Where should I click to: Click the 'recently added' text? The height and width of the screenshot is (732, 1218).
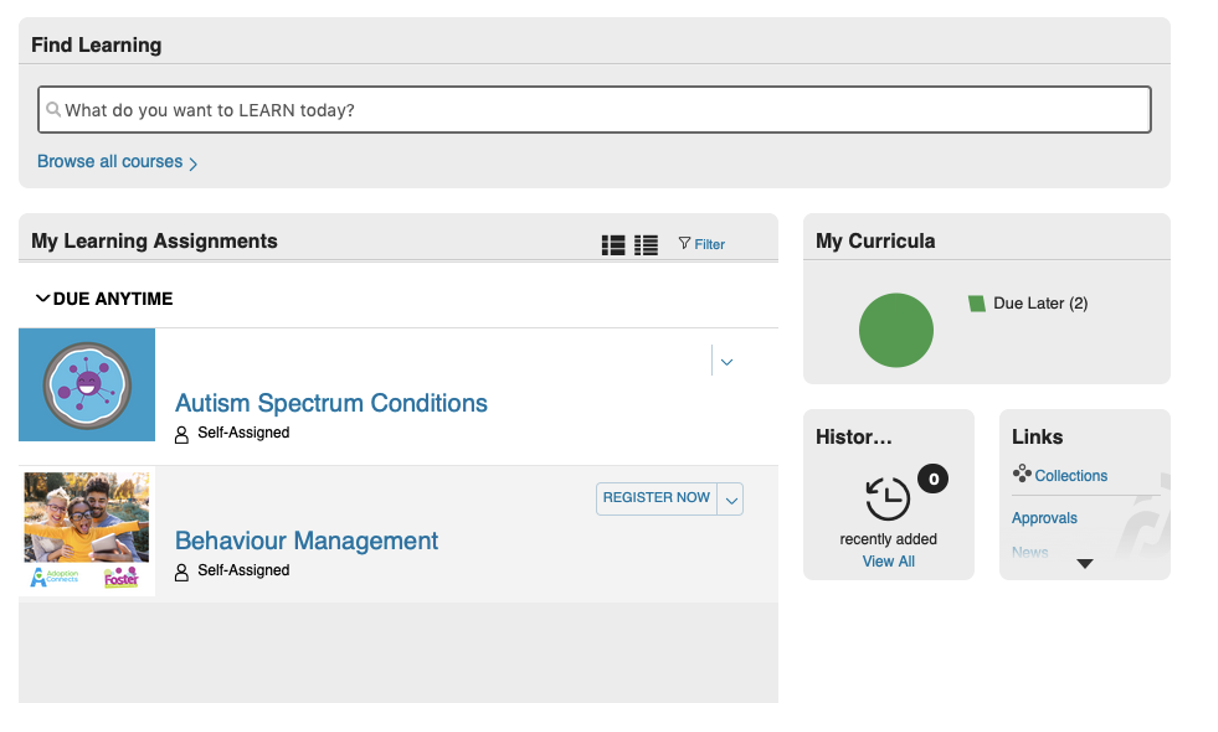point(888,539)
